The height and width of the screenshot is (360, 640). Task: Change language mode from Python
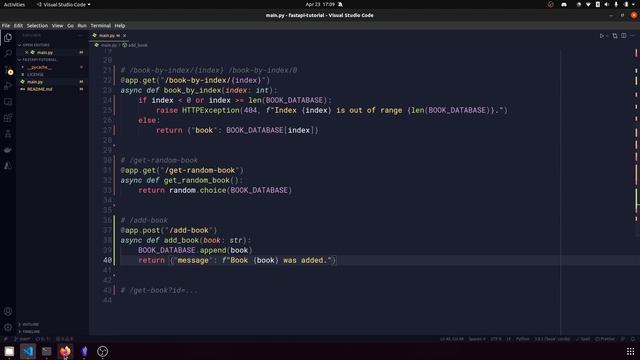point(522,339)
